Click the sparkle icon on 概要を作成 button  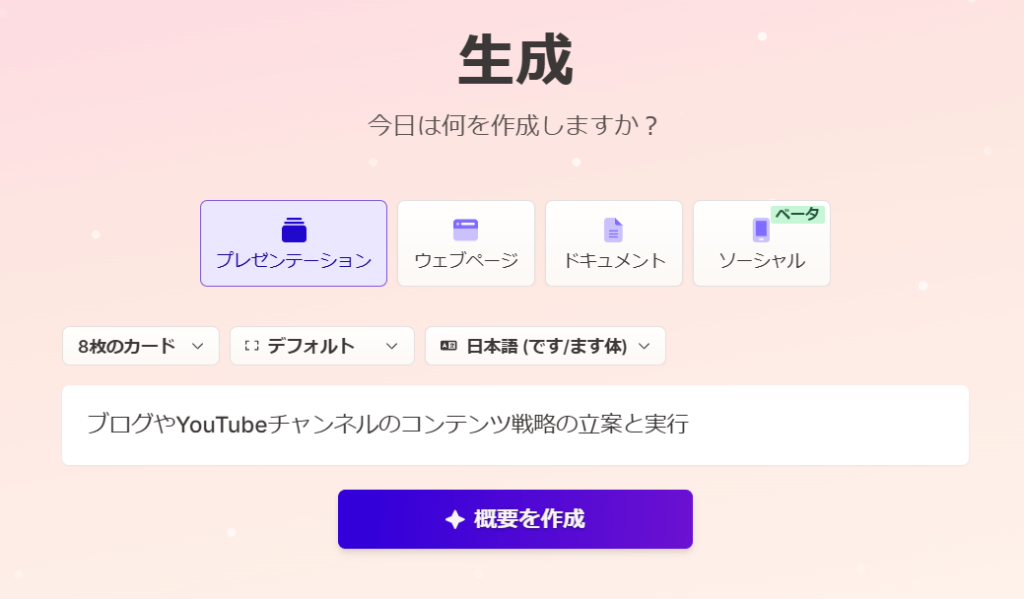[455, 519]
